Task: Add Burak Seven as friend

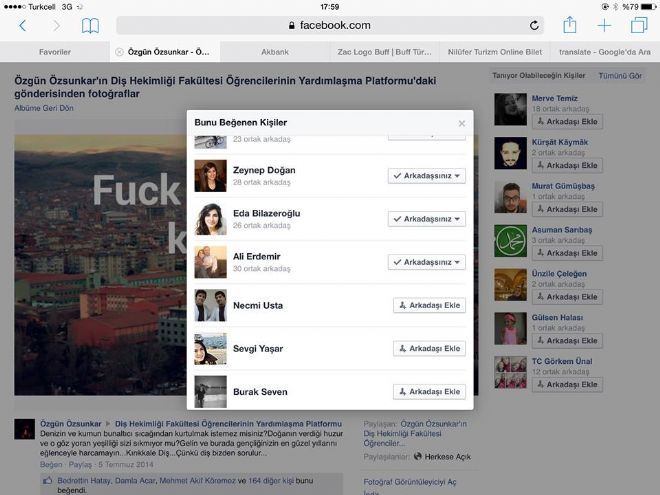Action: point(429,391)
